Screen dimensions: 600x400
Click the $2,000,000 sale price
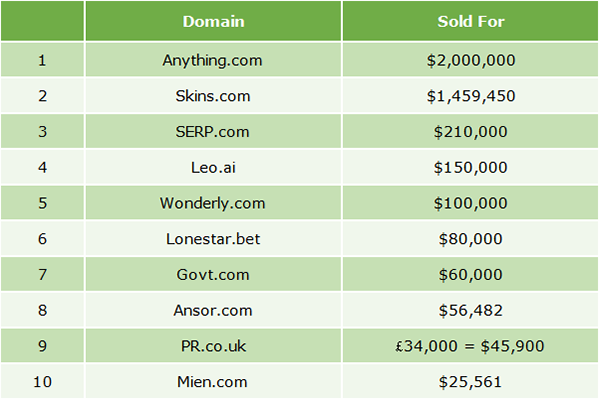[471, 60]
